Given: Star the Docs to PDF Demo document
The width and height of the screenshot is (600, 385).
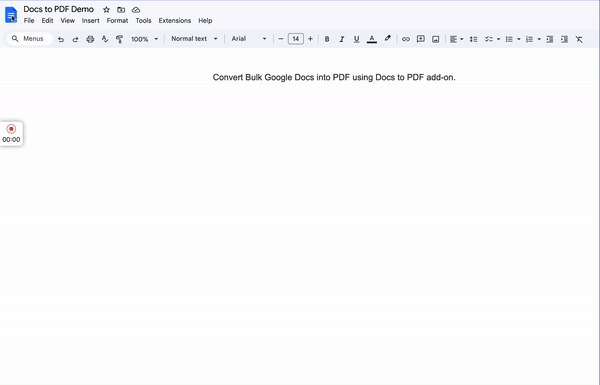Looking at the screenshot, I should [106, 10].
